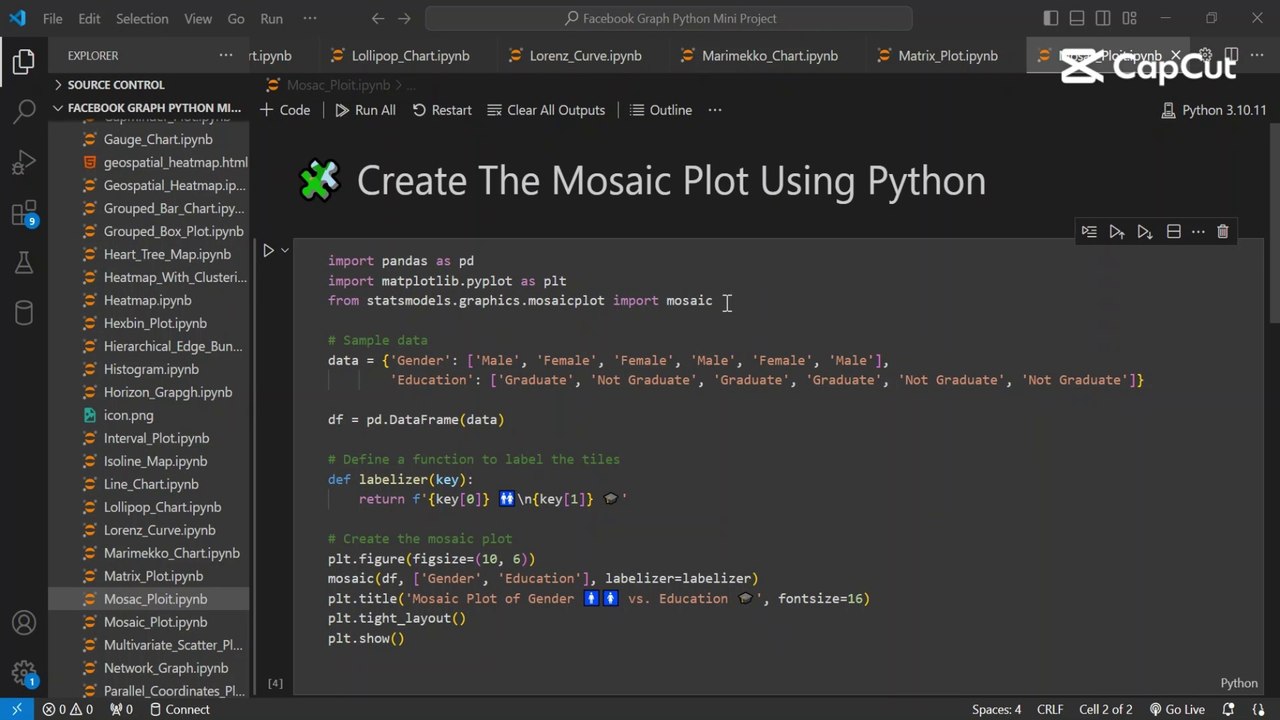Switch to the Lorenz_Curve.ipynb tab
The height and width of the screenshot is (720, 1280).
(x=575, y=56)
